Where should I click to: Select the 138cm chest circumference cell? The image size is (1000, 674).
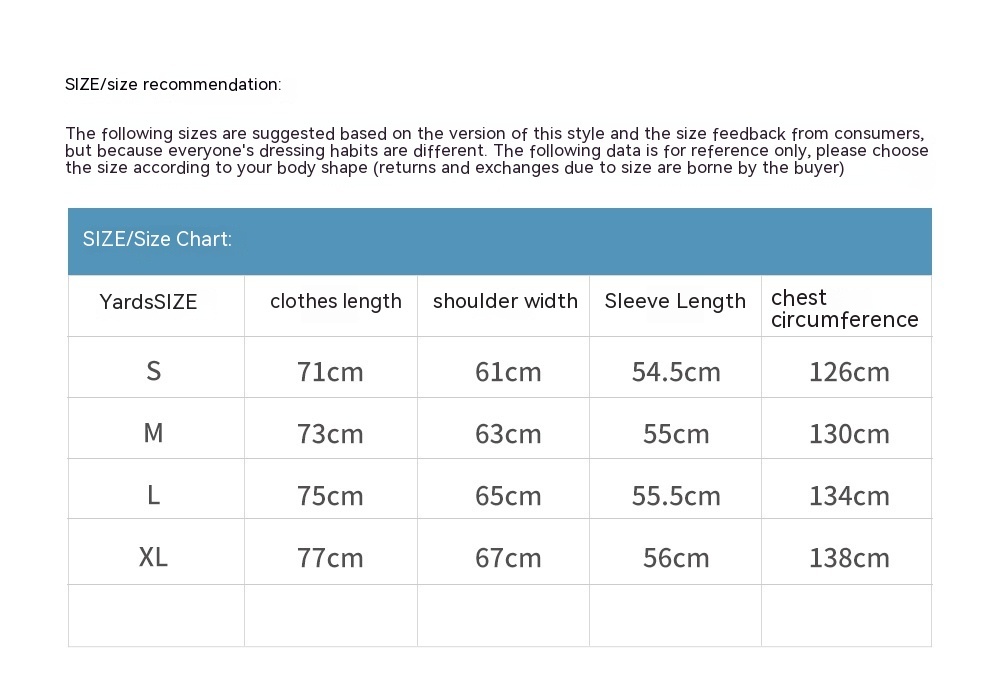[x=849, y=558]
